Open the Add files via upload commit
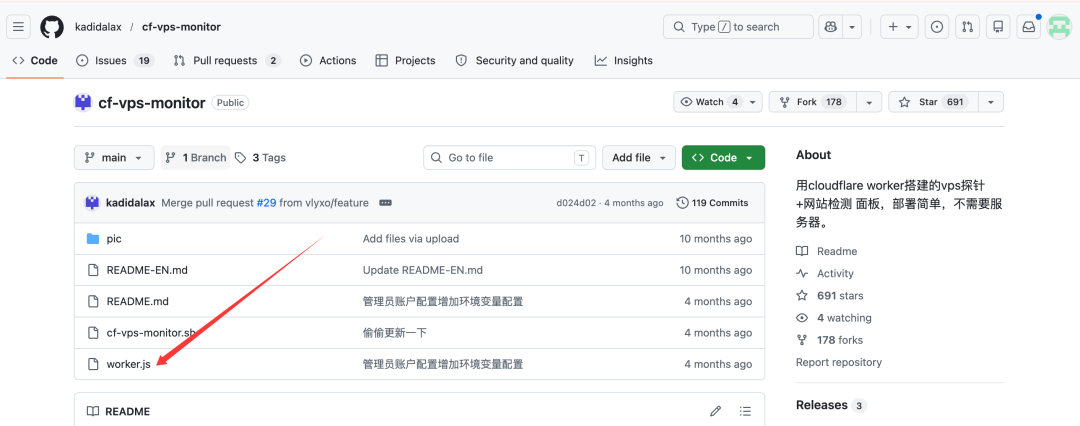Viewport: 1080px width, 426px height. click(411, 239)
